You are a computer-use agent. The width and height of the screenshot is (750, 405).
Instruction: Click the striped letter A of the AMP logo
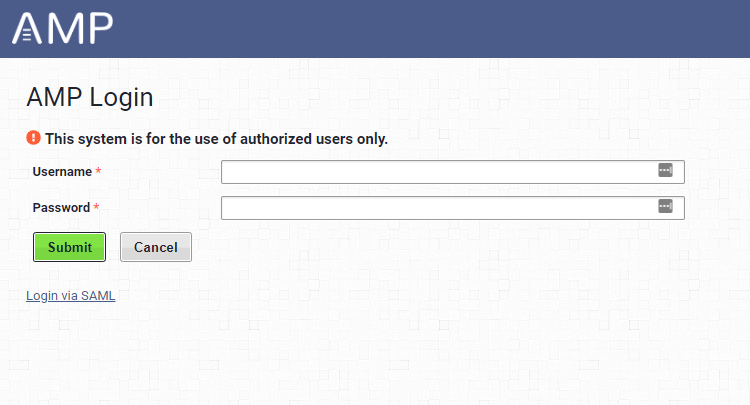pyautogui.click(x=27, y=28)
